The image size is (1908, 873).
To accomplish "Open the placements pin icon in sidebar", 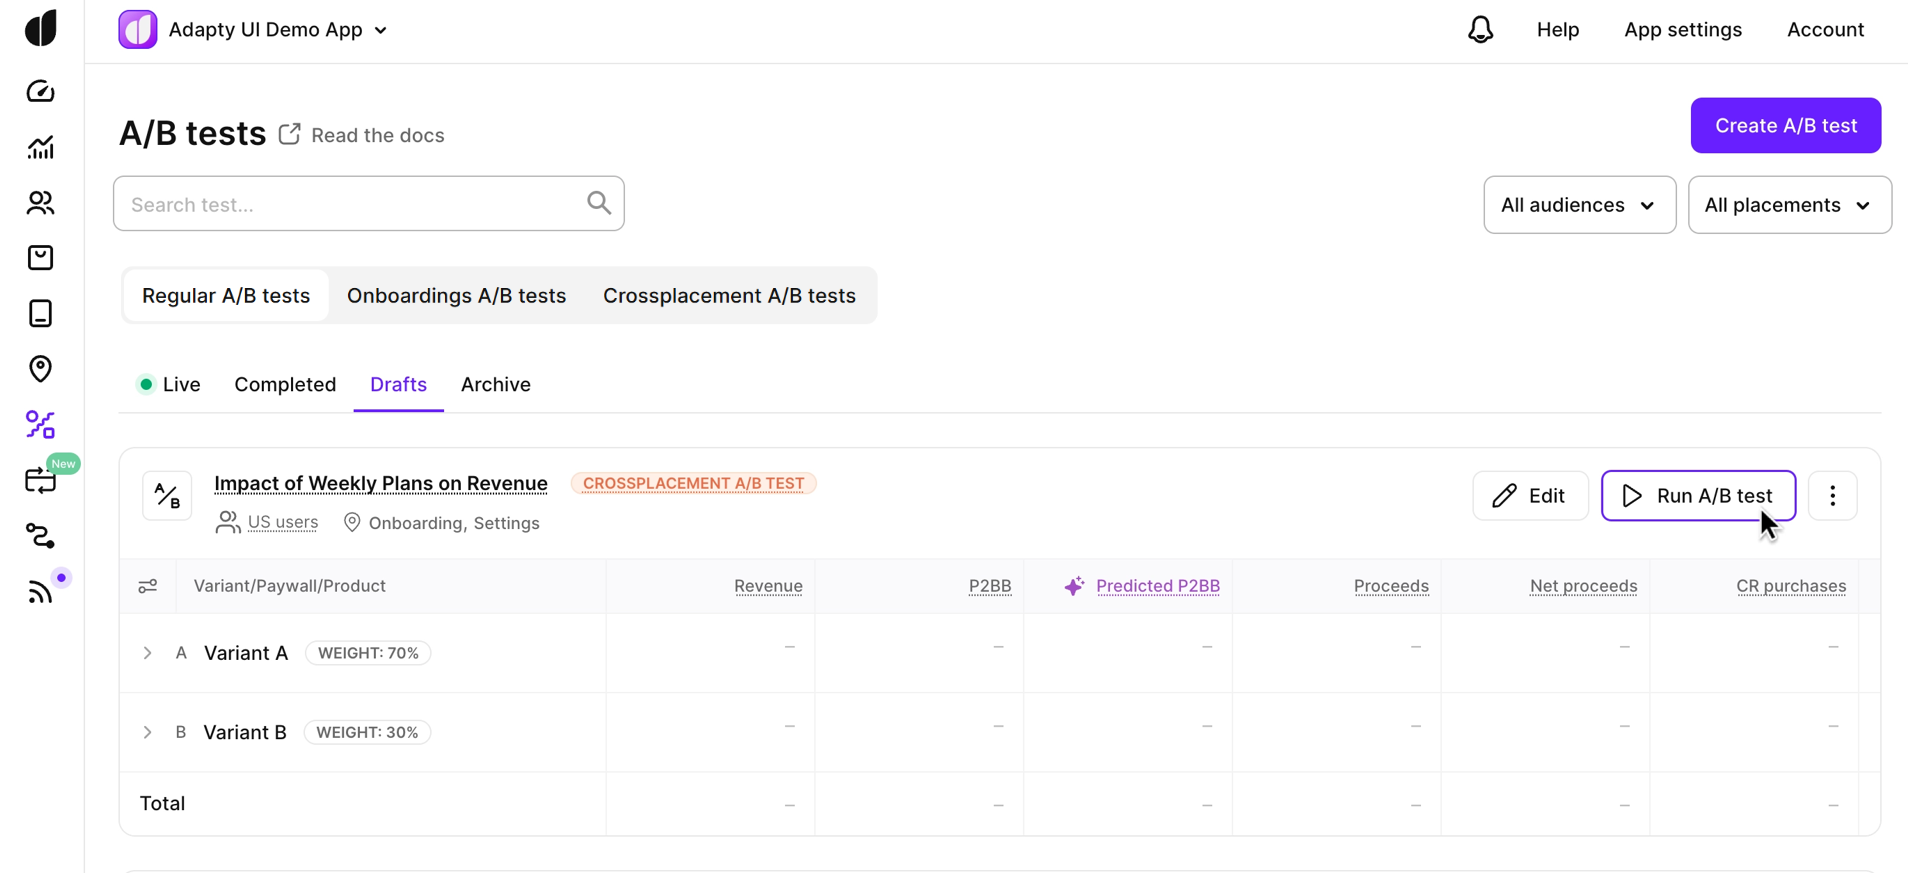I will click(41, 369).
